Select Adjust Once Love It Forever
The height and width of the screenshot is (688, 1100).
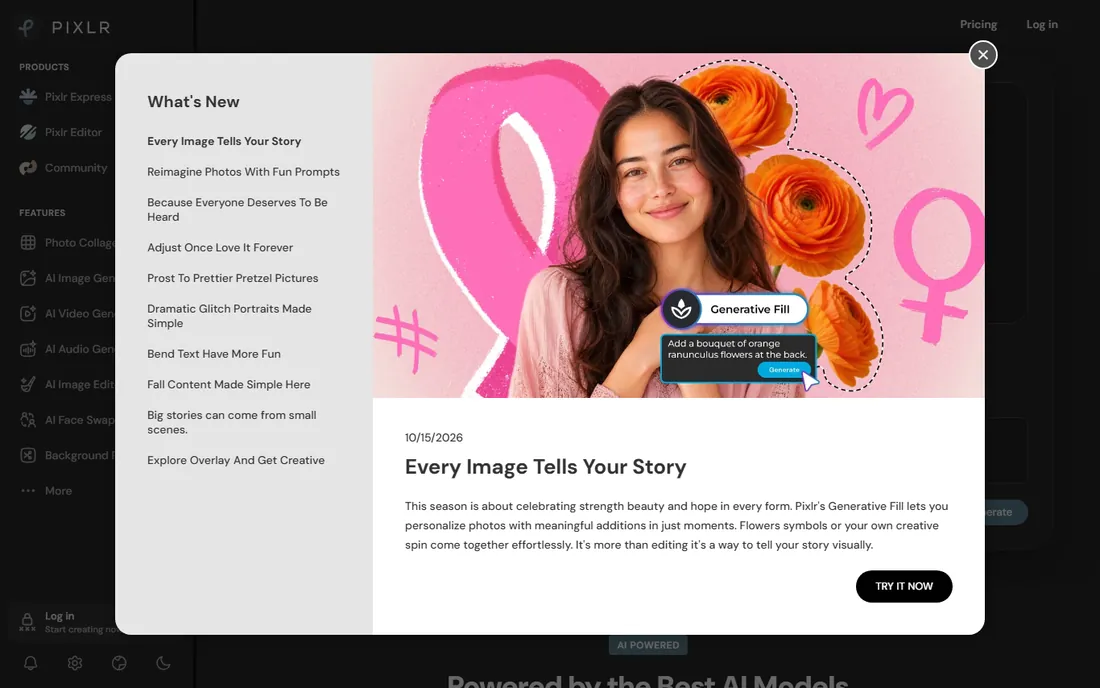[x=220, y=248]
